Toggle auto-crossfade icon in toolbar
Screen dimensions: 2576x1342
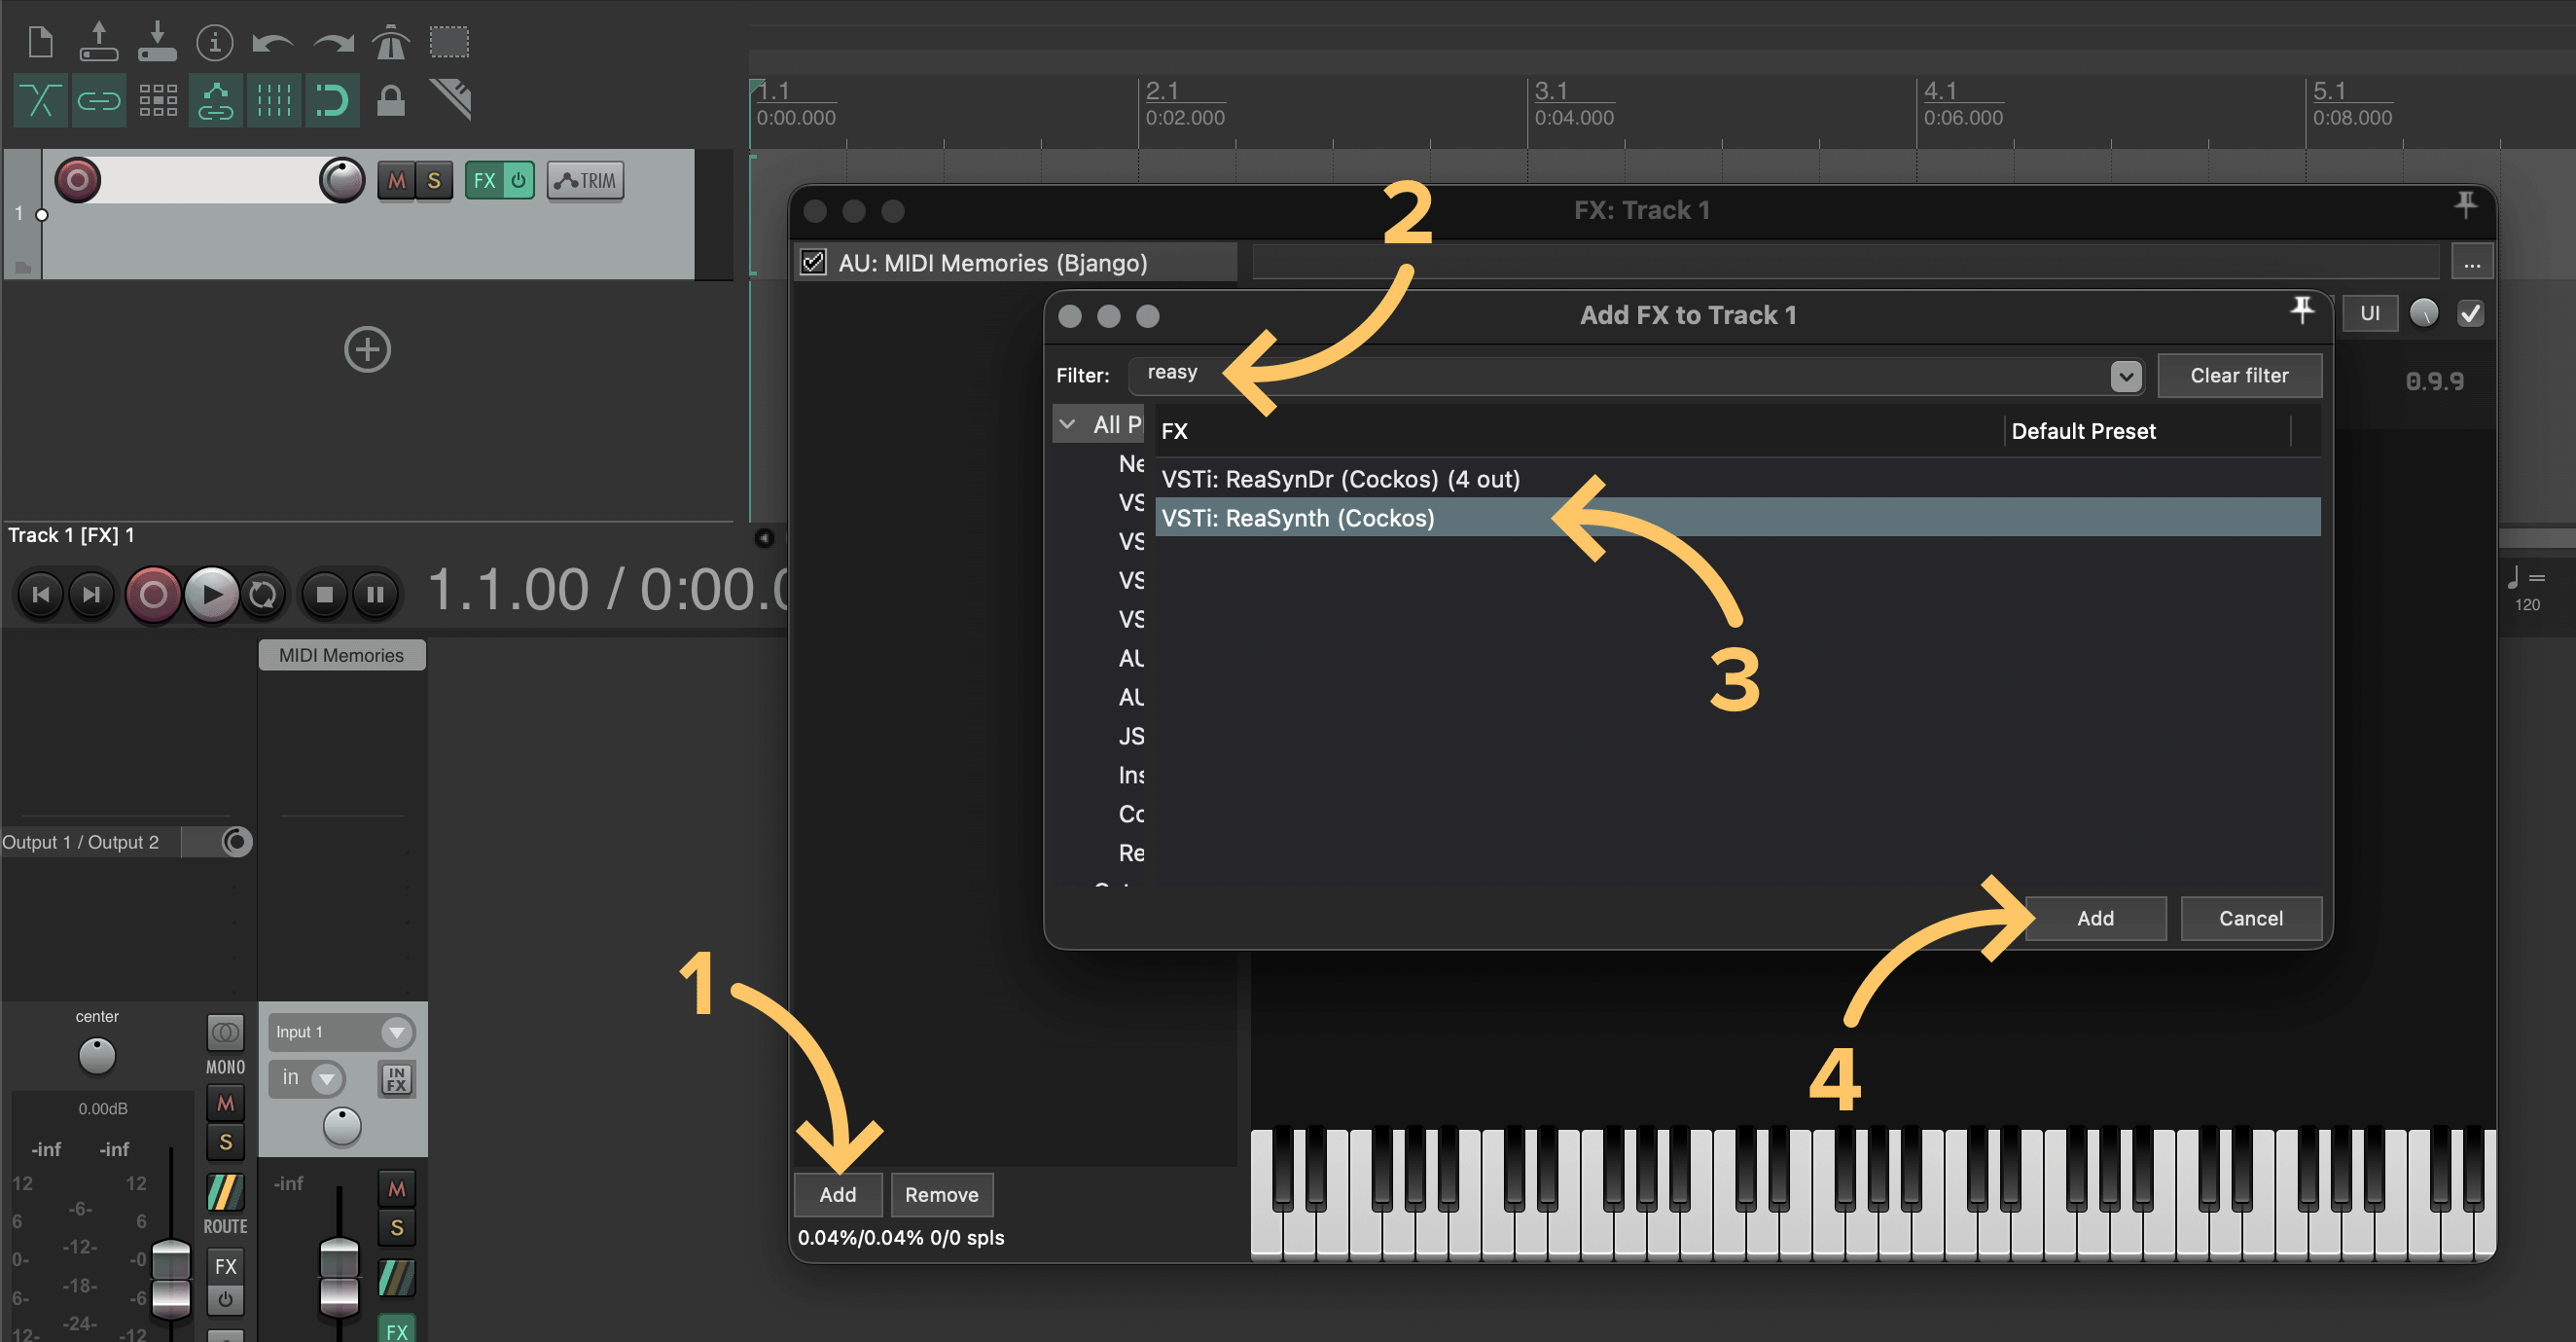[x=40, y=100]
